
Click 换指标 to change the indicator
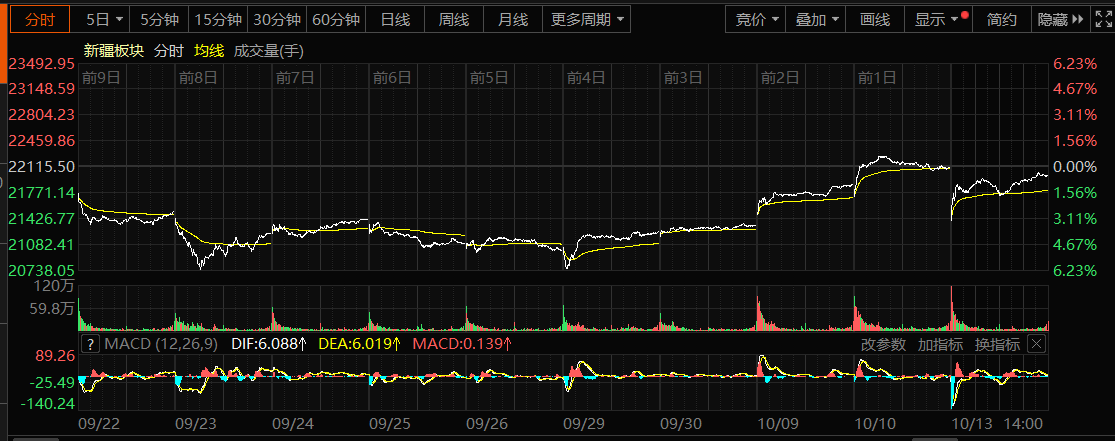pyautogui.click(x=997, y=344)
